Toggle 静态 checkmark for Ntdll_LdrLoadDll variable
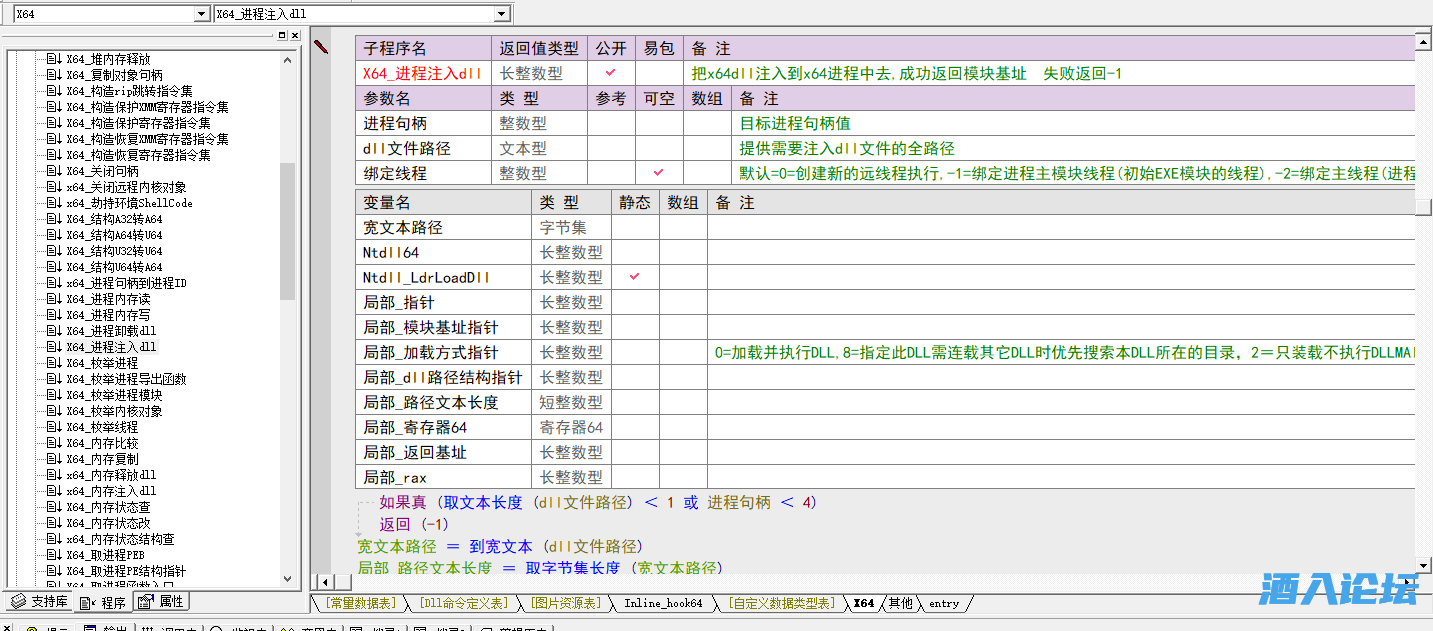The width and height of the screenshot is (1433, 631). pos(635,277)
